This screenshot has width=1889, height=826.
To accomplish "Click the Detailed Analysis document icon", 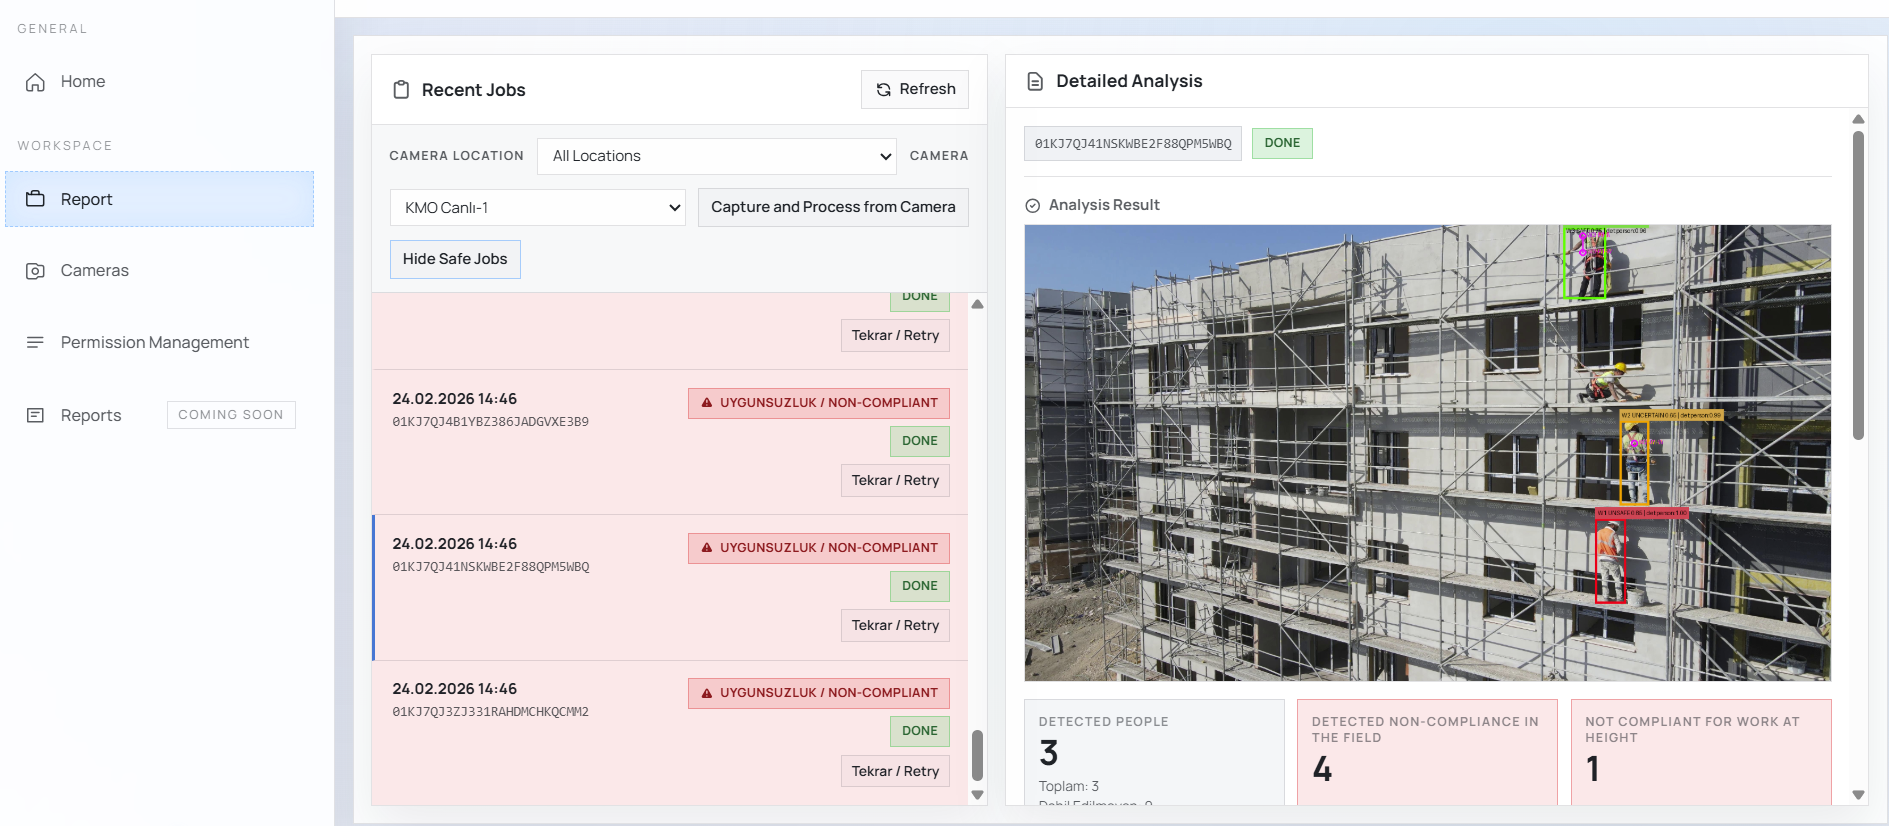I will tap(1035, 82).
